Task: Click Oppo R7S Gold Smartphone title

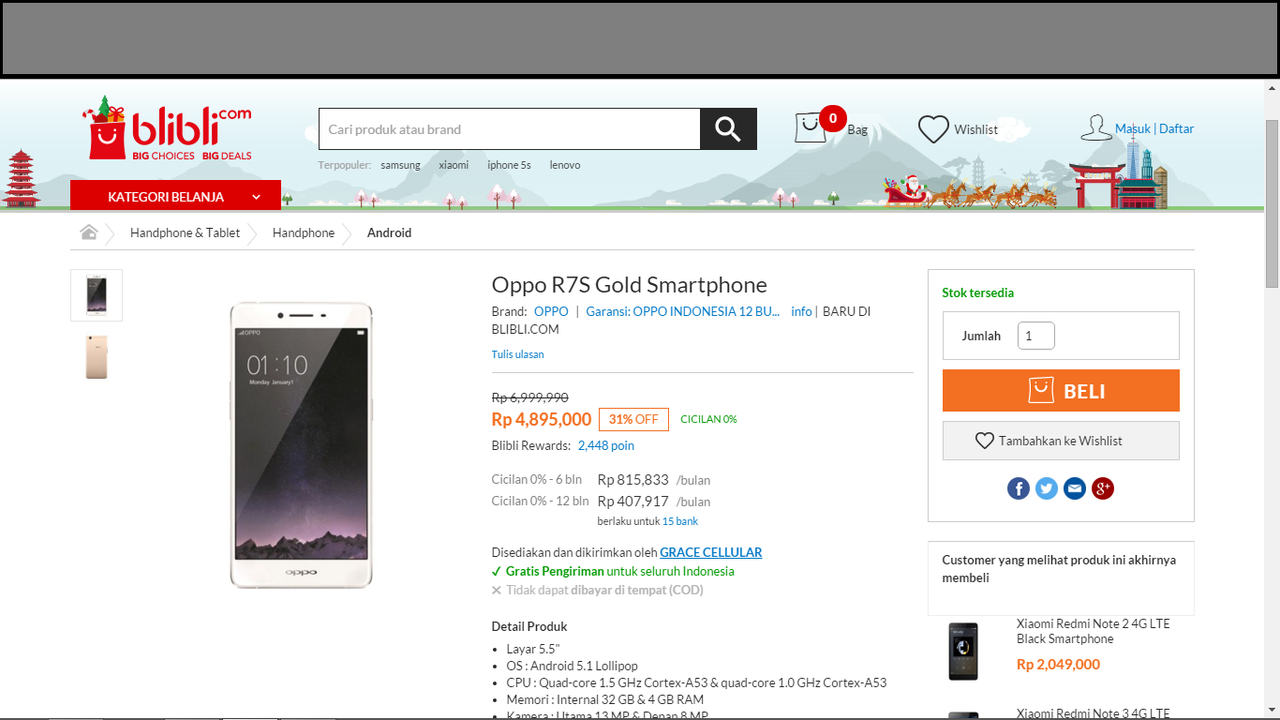Action: click(629, 285)
